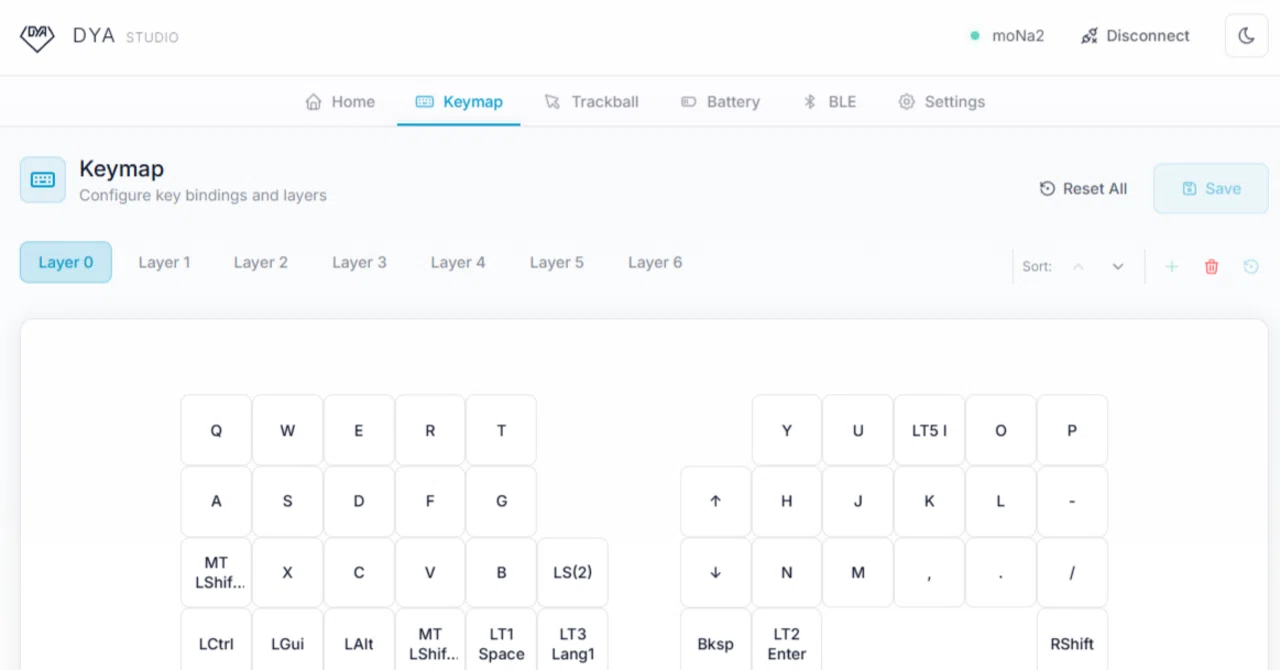Viewport: 1280px width, 670px height.
Task: Toggle dark mode moon icon
Action: pos(1246,36)
